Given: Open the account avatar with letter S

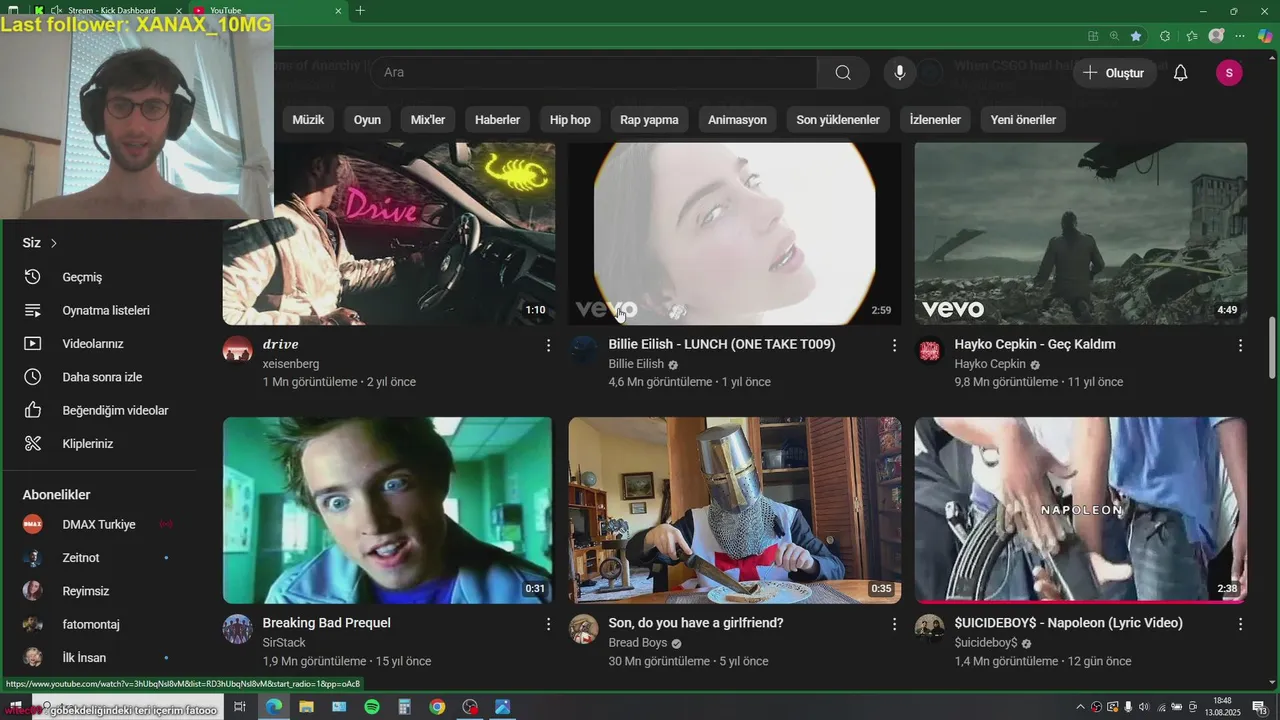Looking at the screenshot, I should pos(1229,72).
